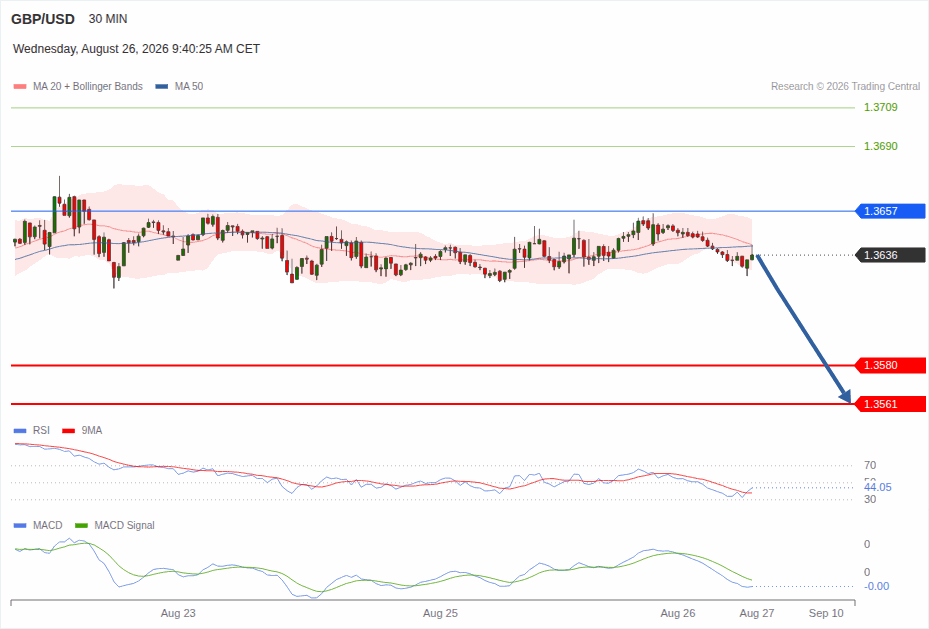929x629 pixels.
Task: Click the Sep 10 date axis label
Action: click(826, 614)
